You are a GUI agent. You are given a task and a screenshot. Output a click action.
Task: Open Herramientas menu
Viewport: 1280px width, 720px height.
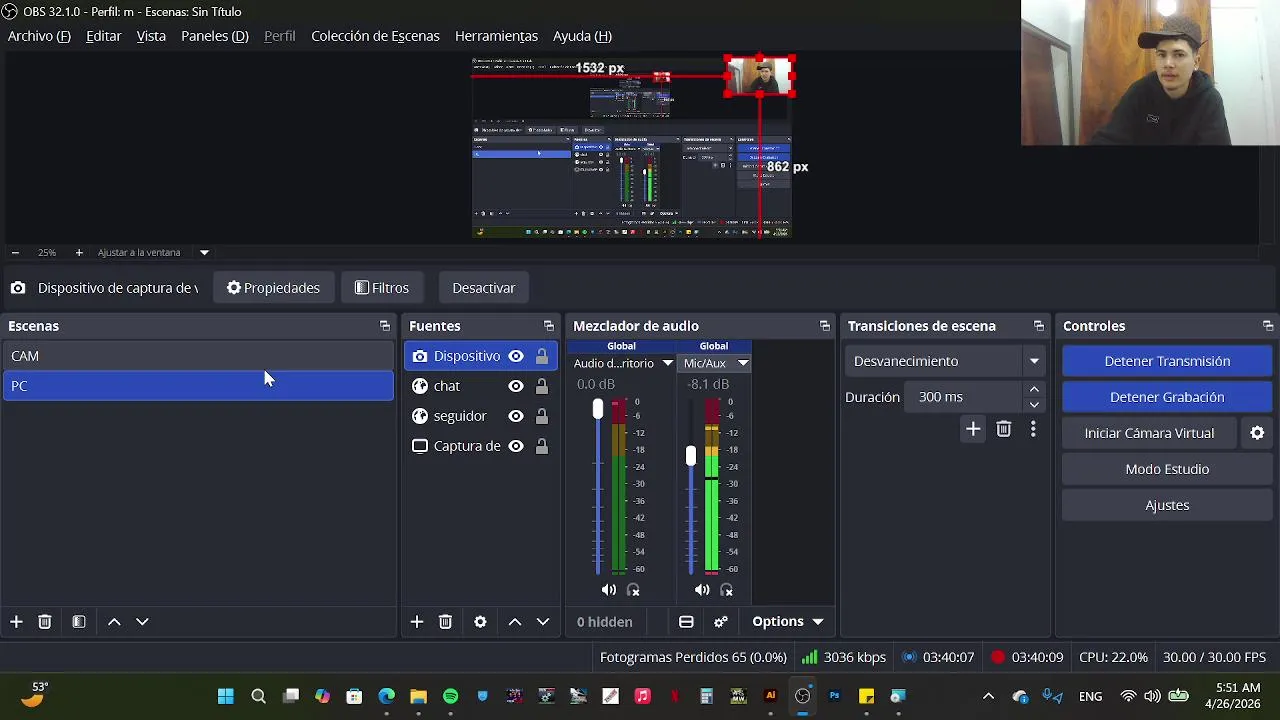(496, 36)
